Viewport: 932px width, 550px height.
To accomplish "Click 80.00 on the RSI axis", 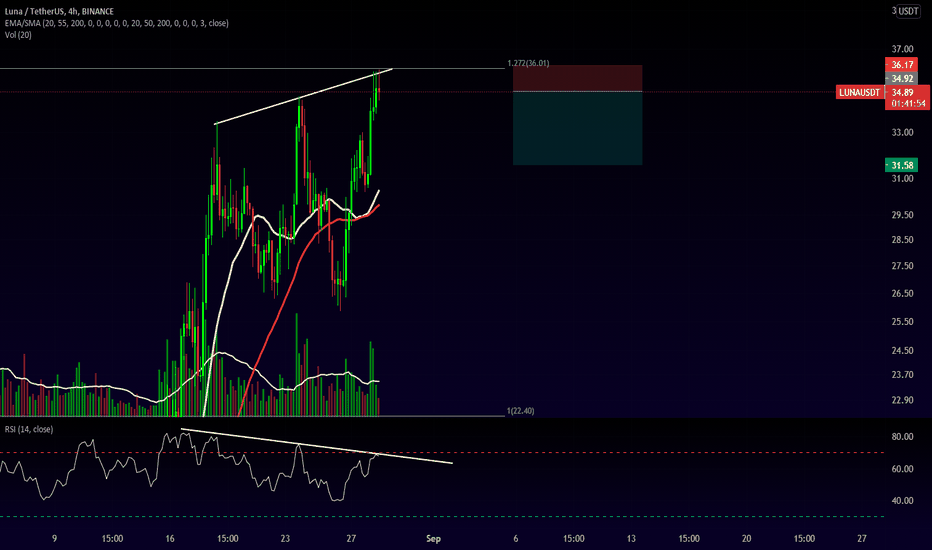I will (x=902, y=436).
